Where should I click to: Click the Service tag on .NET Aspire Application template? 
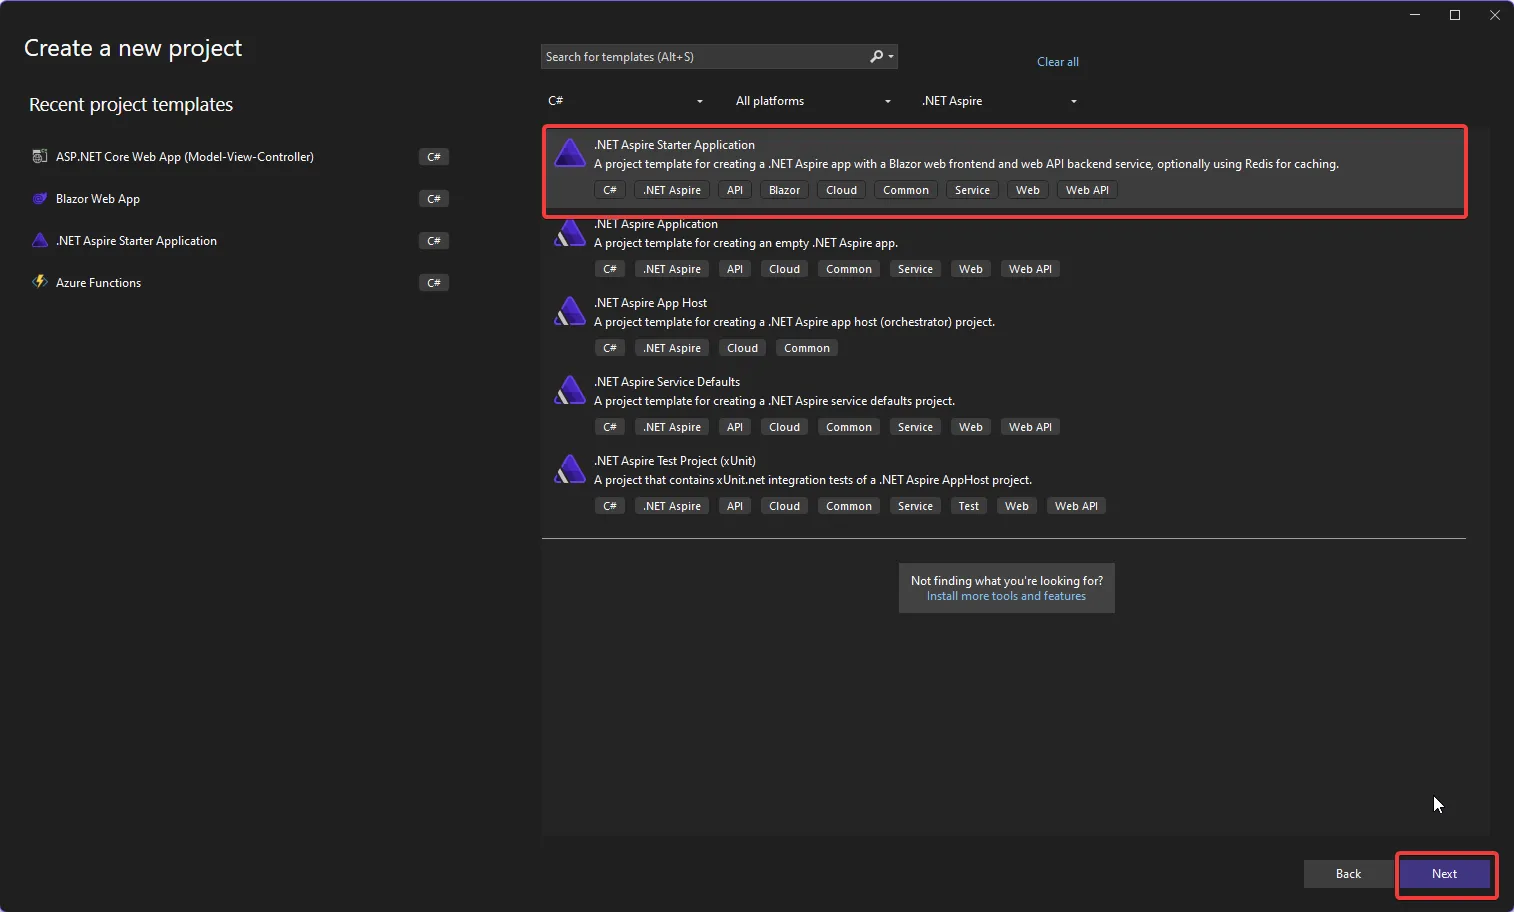tap(915, 269)
